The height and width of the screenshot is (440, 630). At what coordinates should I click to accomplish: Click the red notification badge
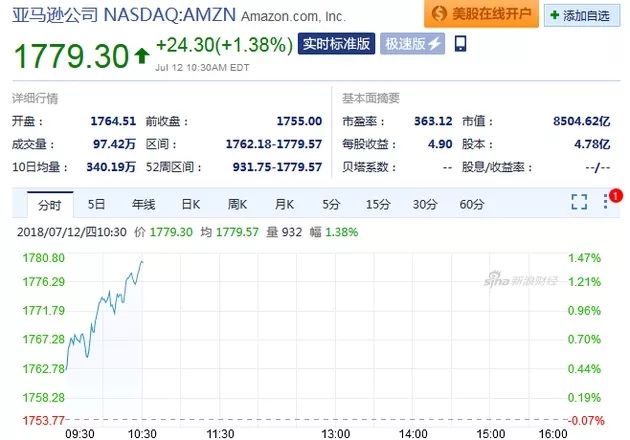point(616,194)
